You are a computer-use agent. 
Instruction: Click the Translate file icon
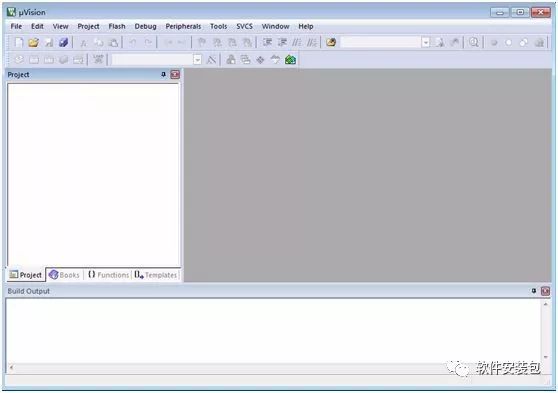(x=19, y=59)
